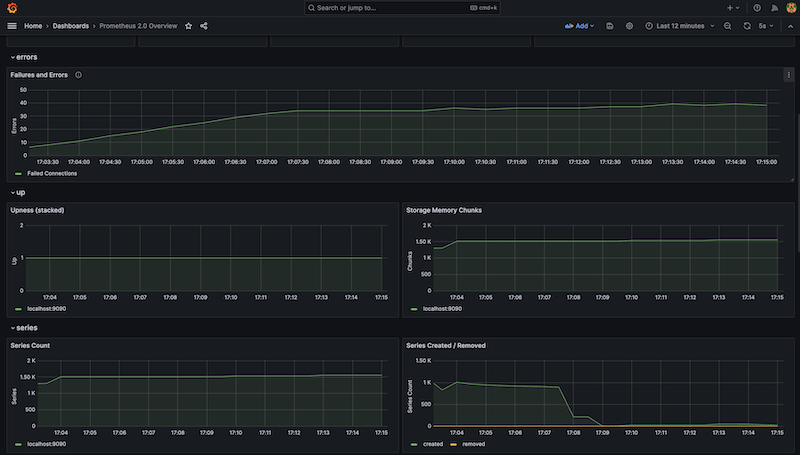Show info tooltip for Failures and Errors
Viewport: 800px width, 455px height.
point(79,75)
